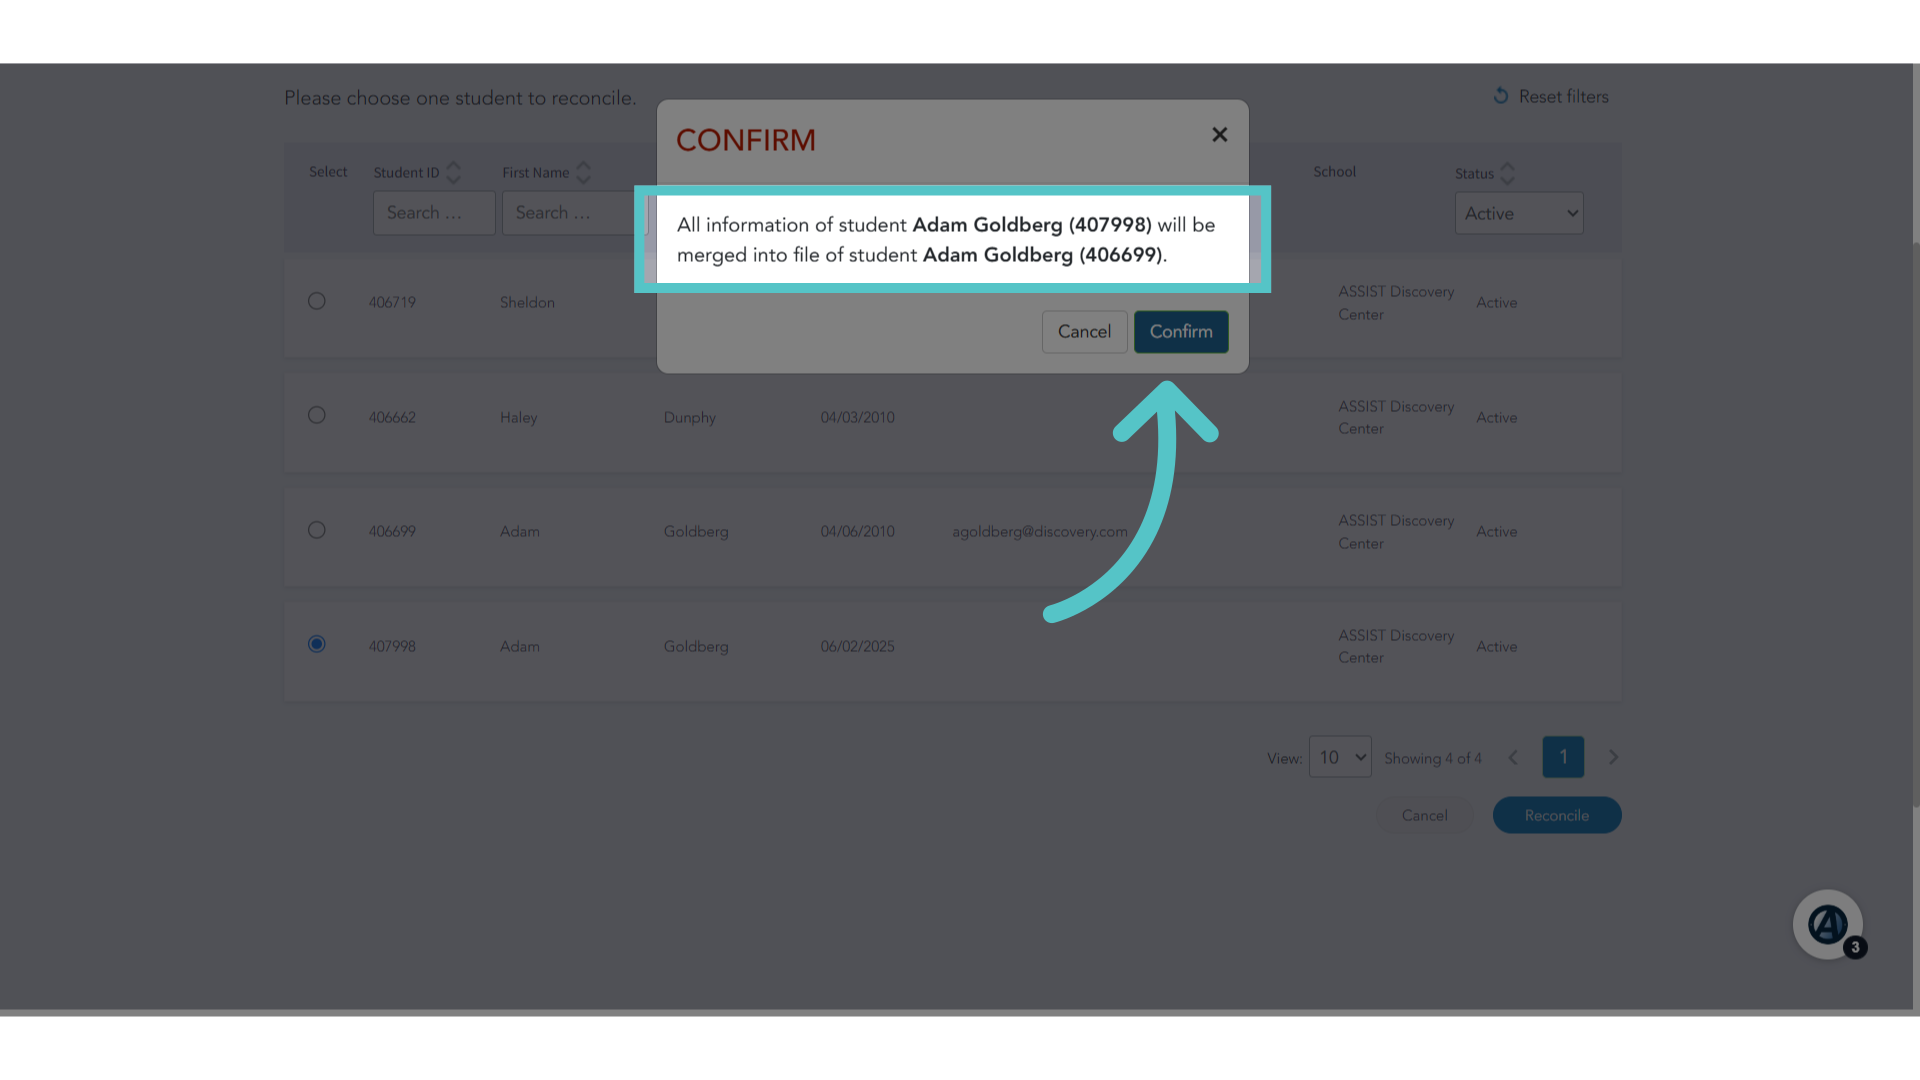Confirm the student merge
Screen dimensions: 1920x1080
tap(1181, 332)
